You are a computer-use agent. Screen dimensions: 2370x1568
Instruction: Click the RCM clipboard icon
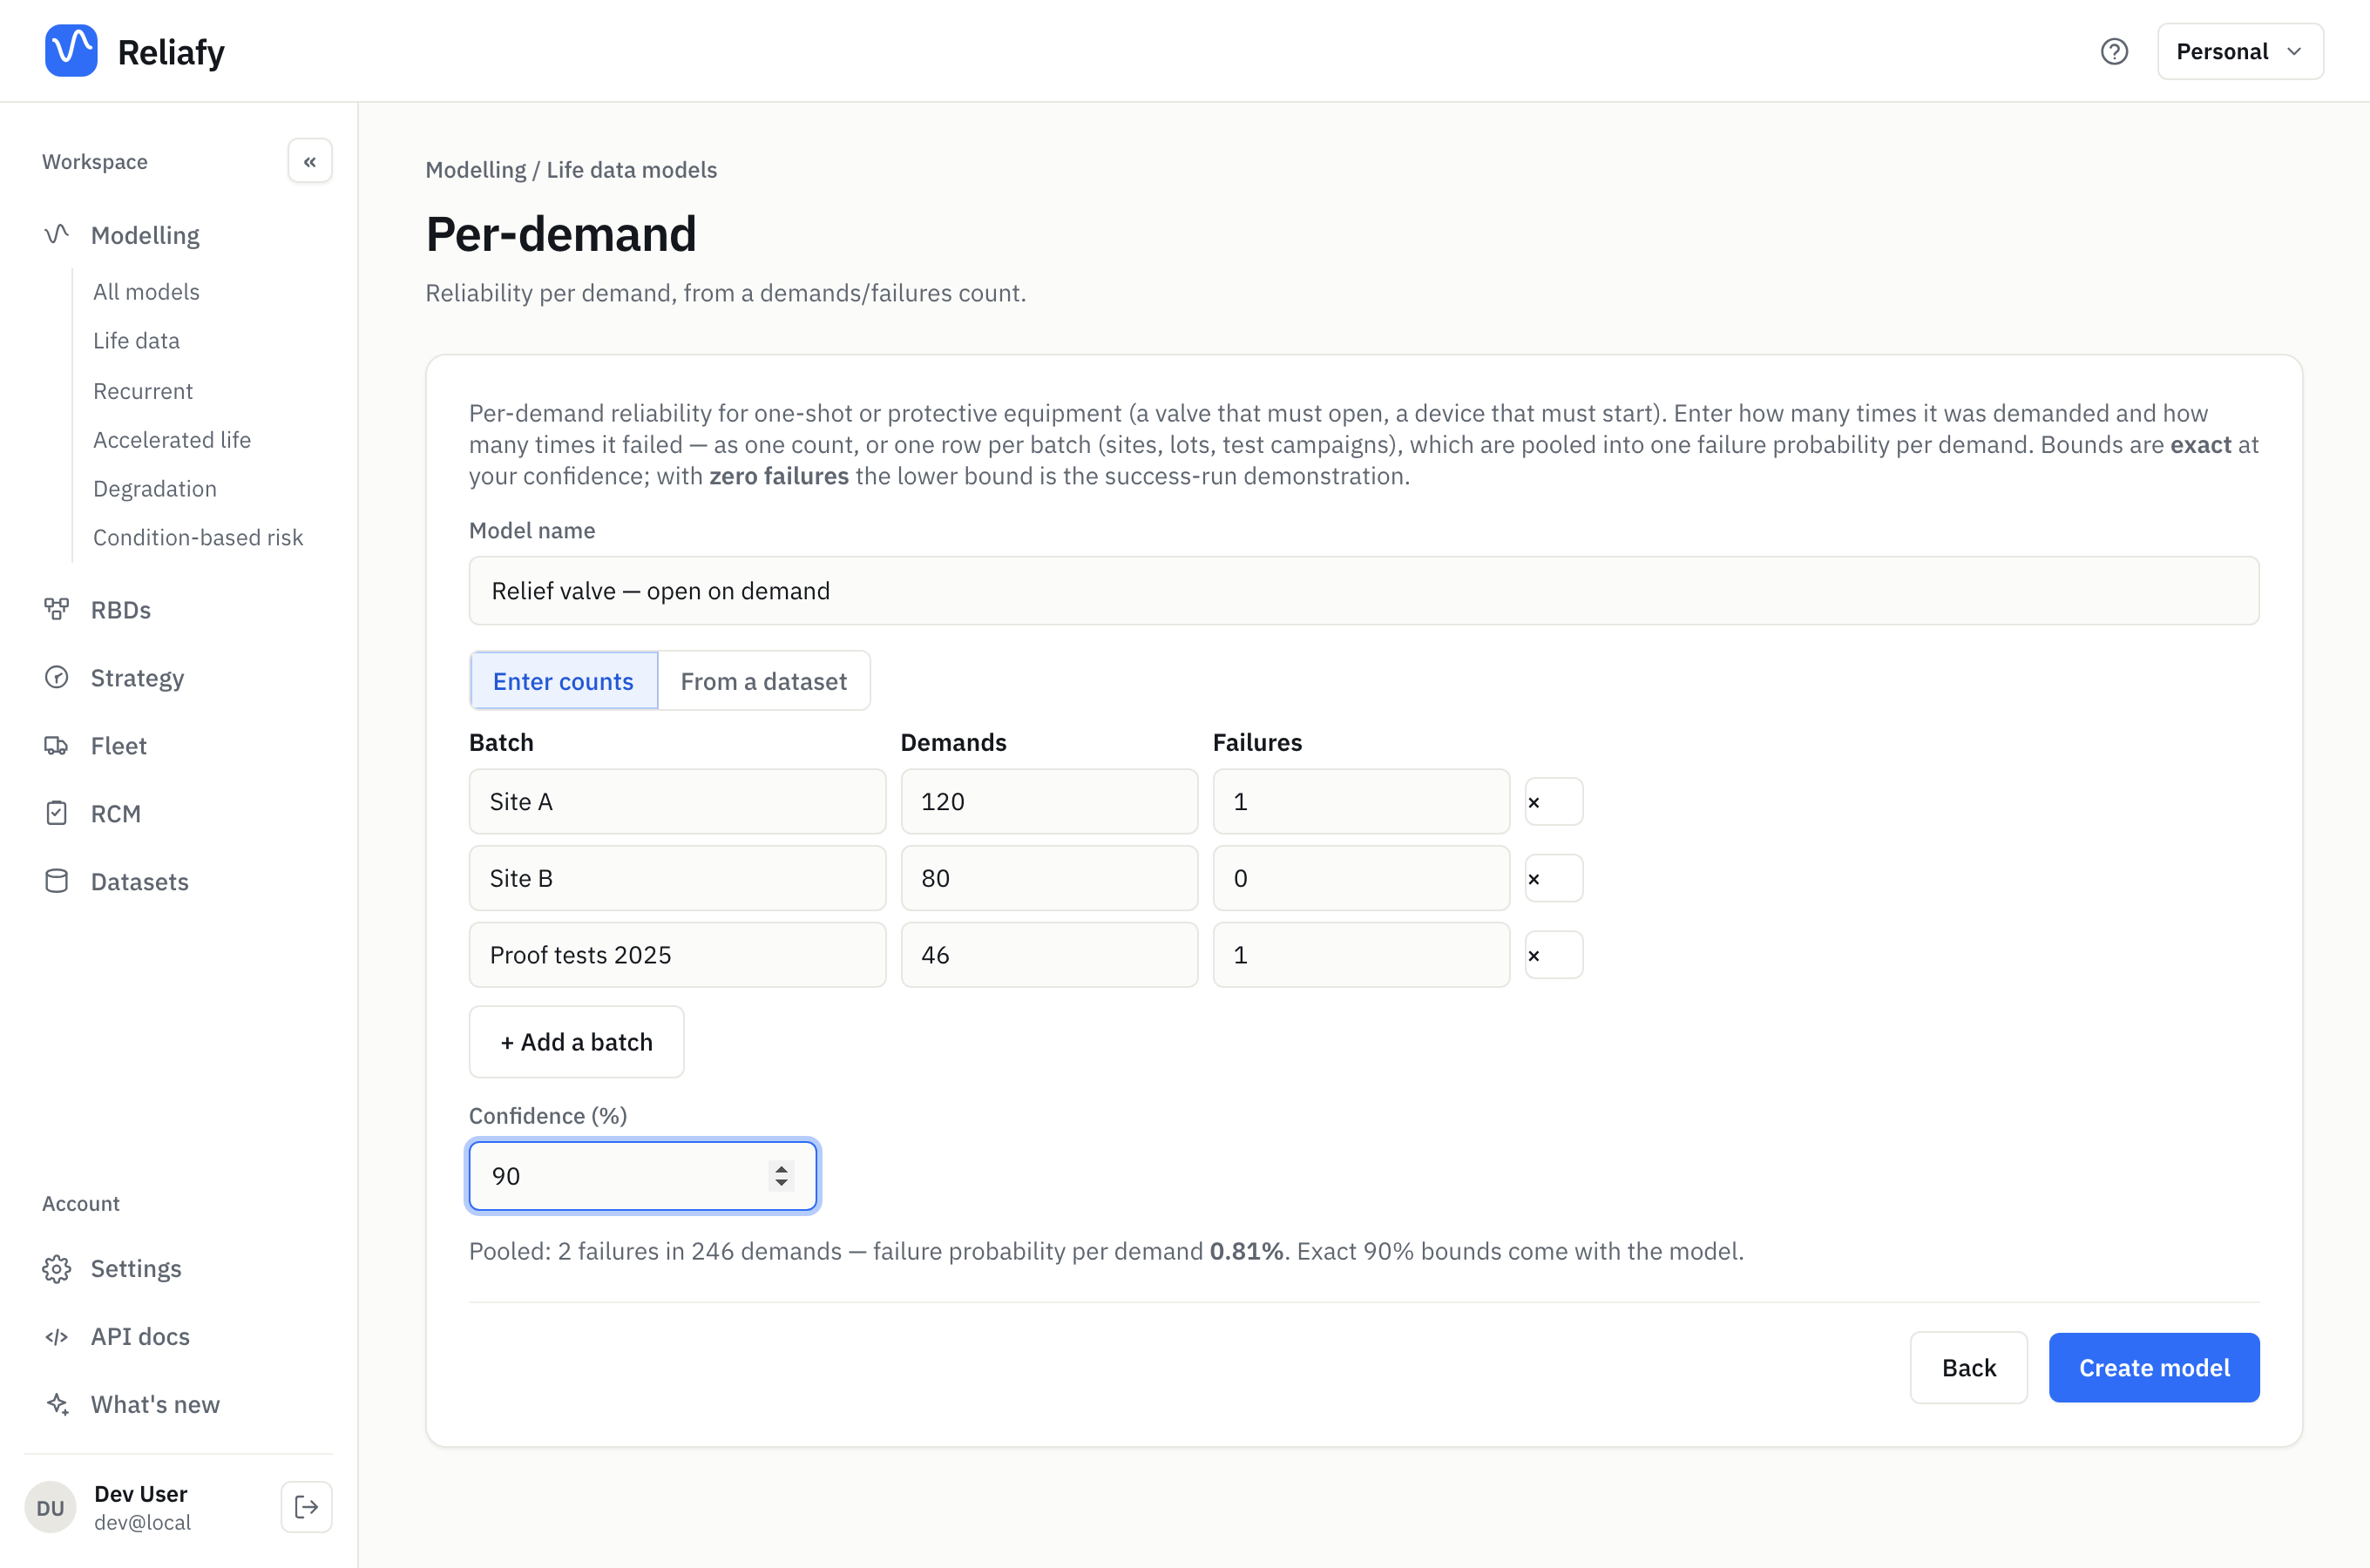click(x=57, y=813)
